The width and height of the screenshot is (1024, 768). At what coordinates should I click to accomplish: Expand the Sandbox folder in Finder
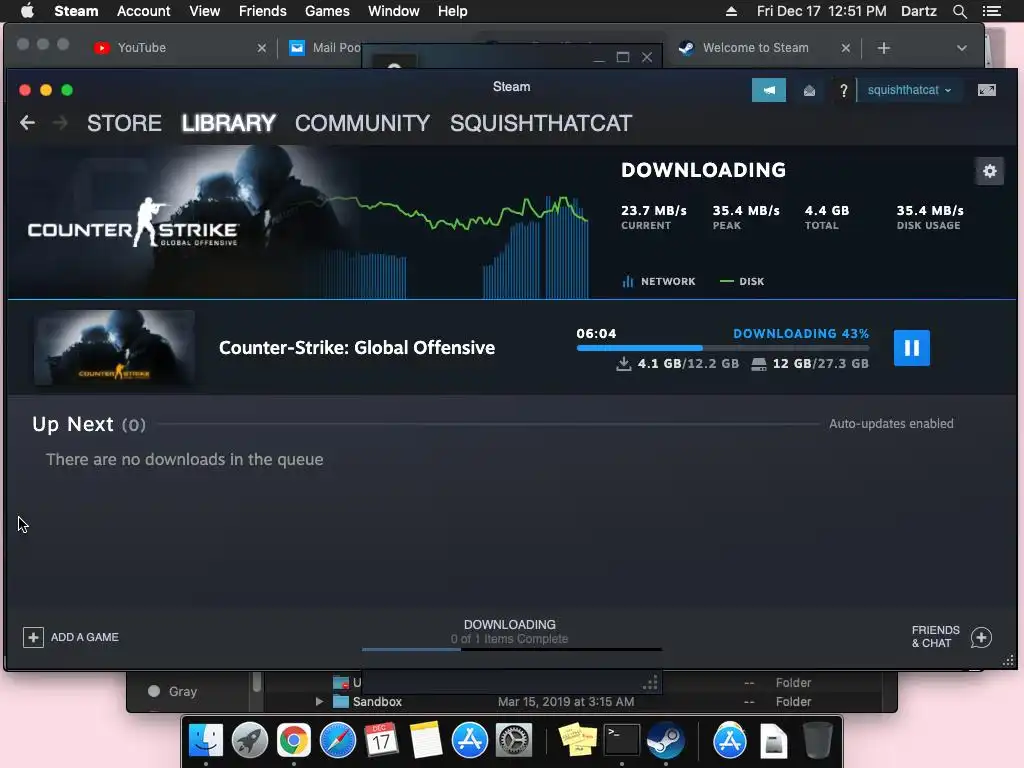coord(319,701)
